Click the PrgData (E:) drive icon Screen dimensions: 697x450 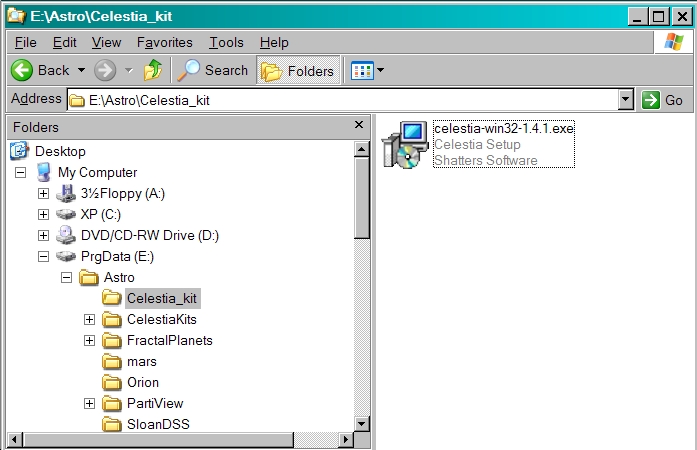click(x=66, y=256)
